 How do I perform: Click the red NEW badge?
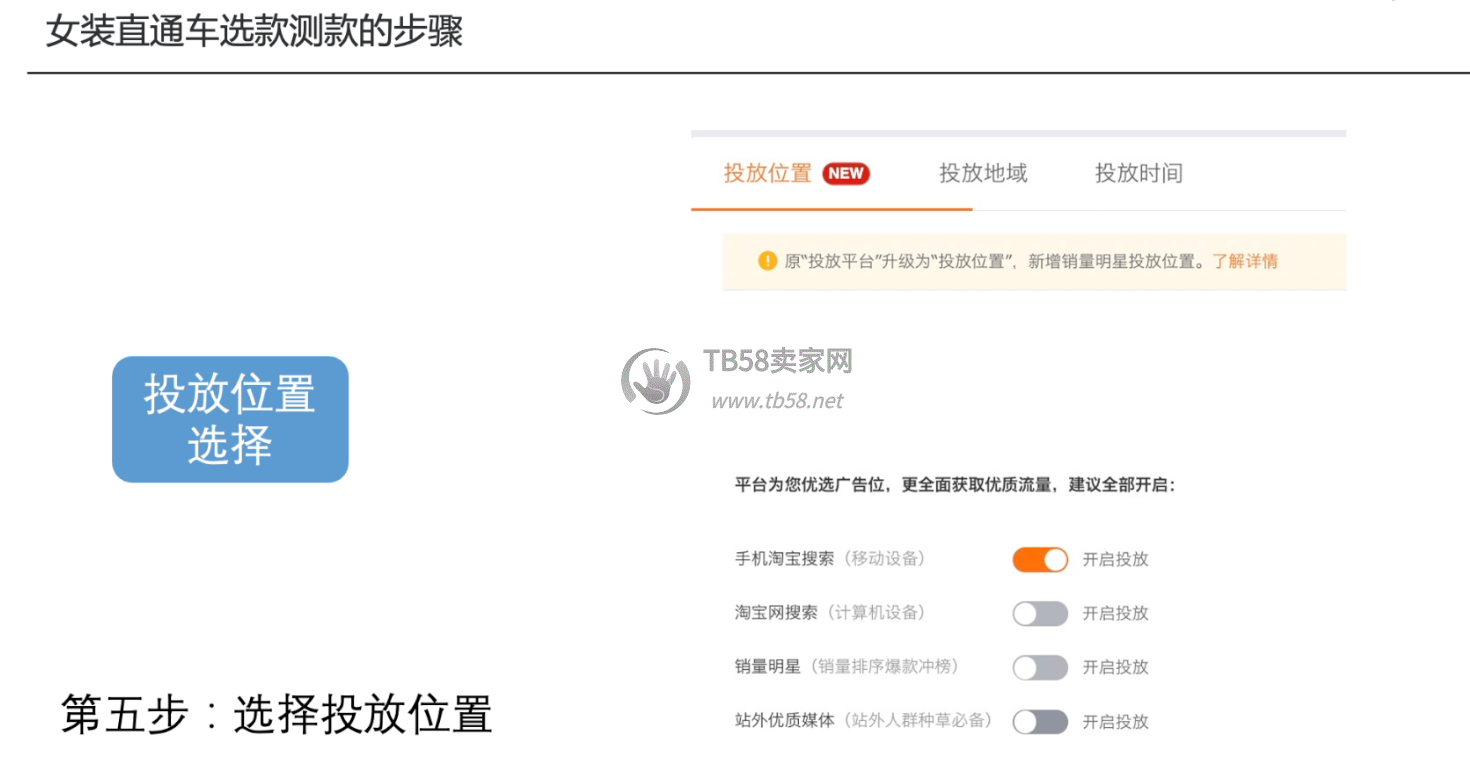[x=846, y=173]
